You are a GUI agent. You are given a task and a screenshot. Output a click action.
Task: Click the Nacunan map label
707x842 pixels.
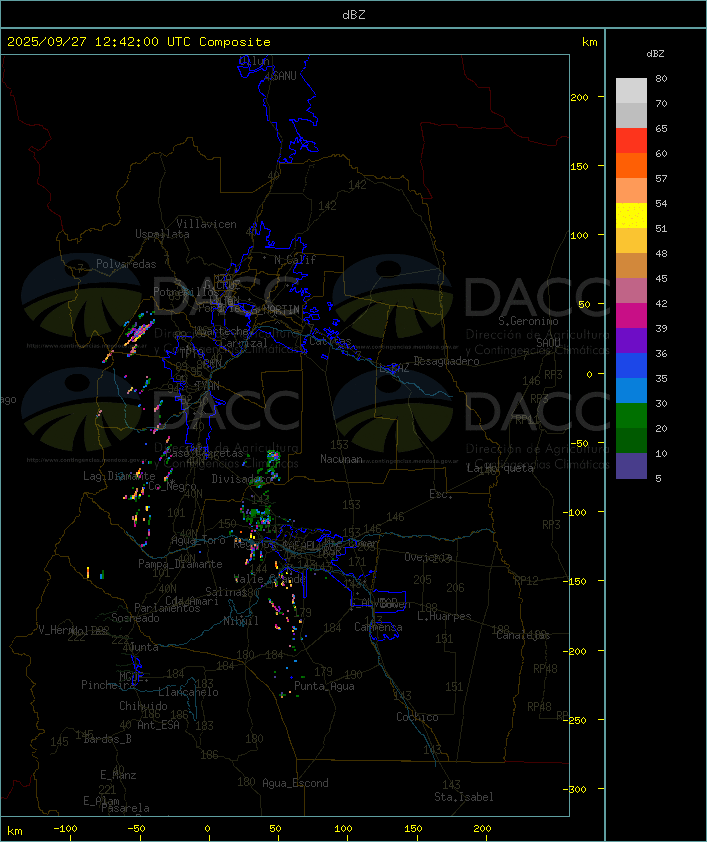341,459
